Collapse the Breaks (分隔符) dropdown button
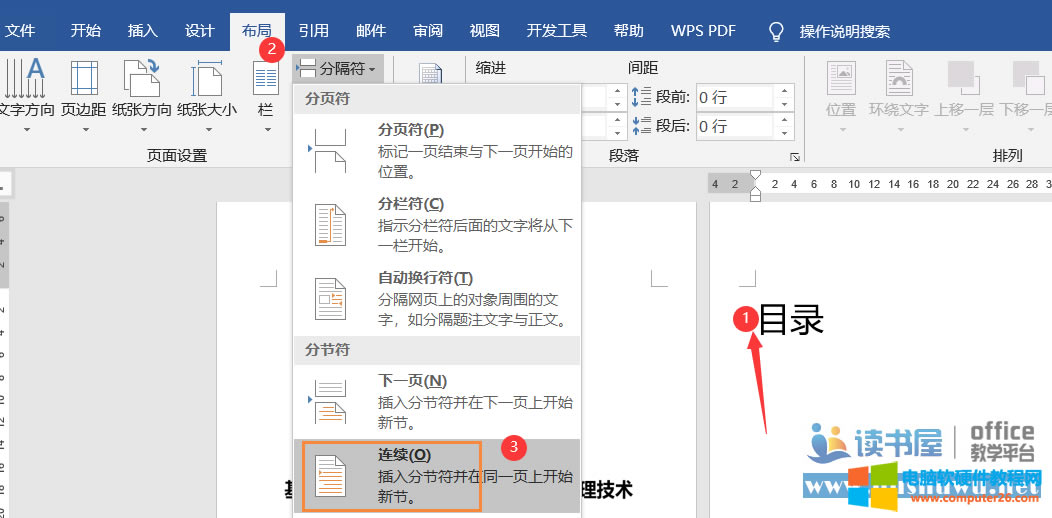The width and height of the screenshot is (1052, 518). click(x=338, y=69)
